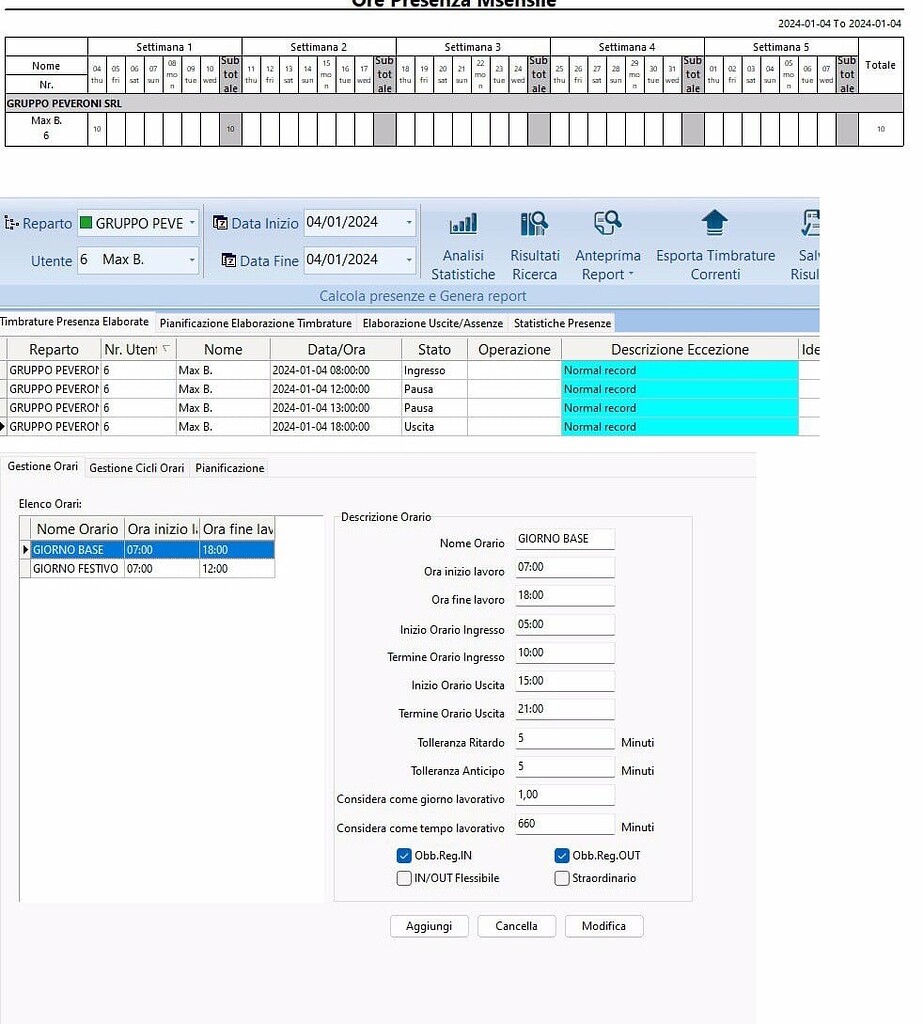Open the Gestione Cicli Orari tab

pos(135,467)
